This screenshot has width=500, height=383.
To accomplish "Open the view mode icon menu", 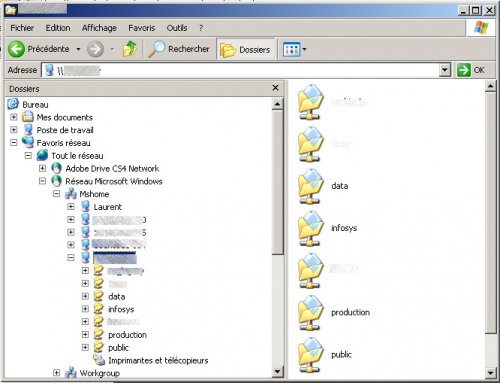I will (291, 50).
